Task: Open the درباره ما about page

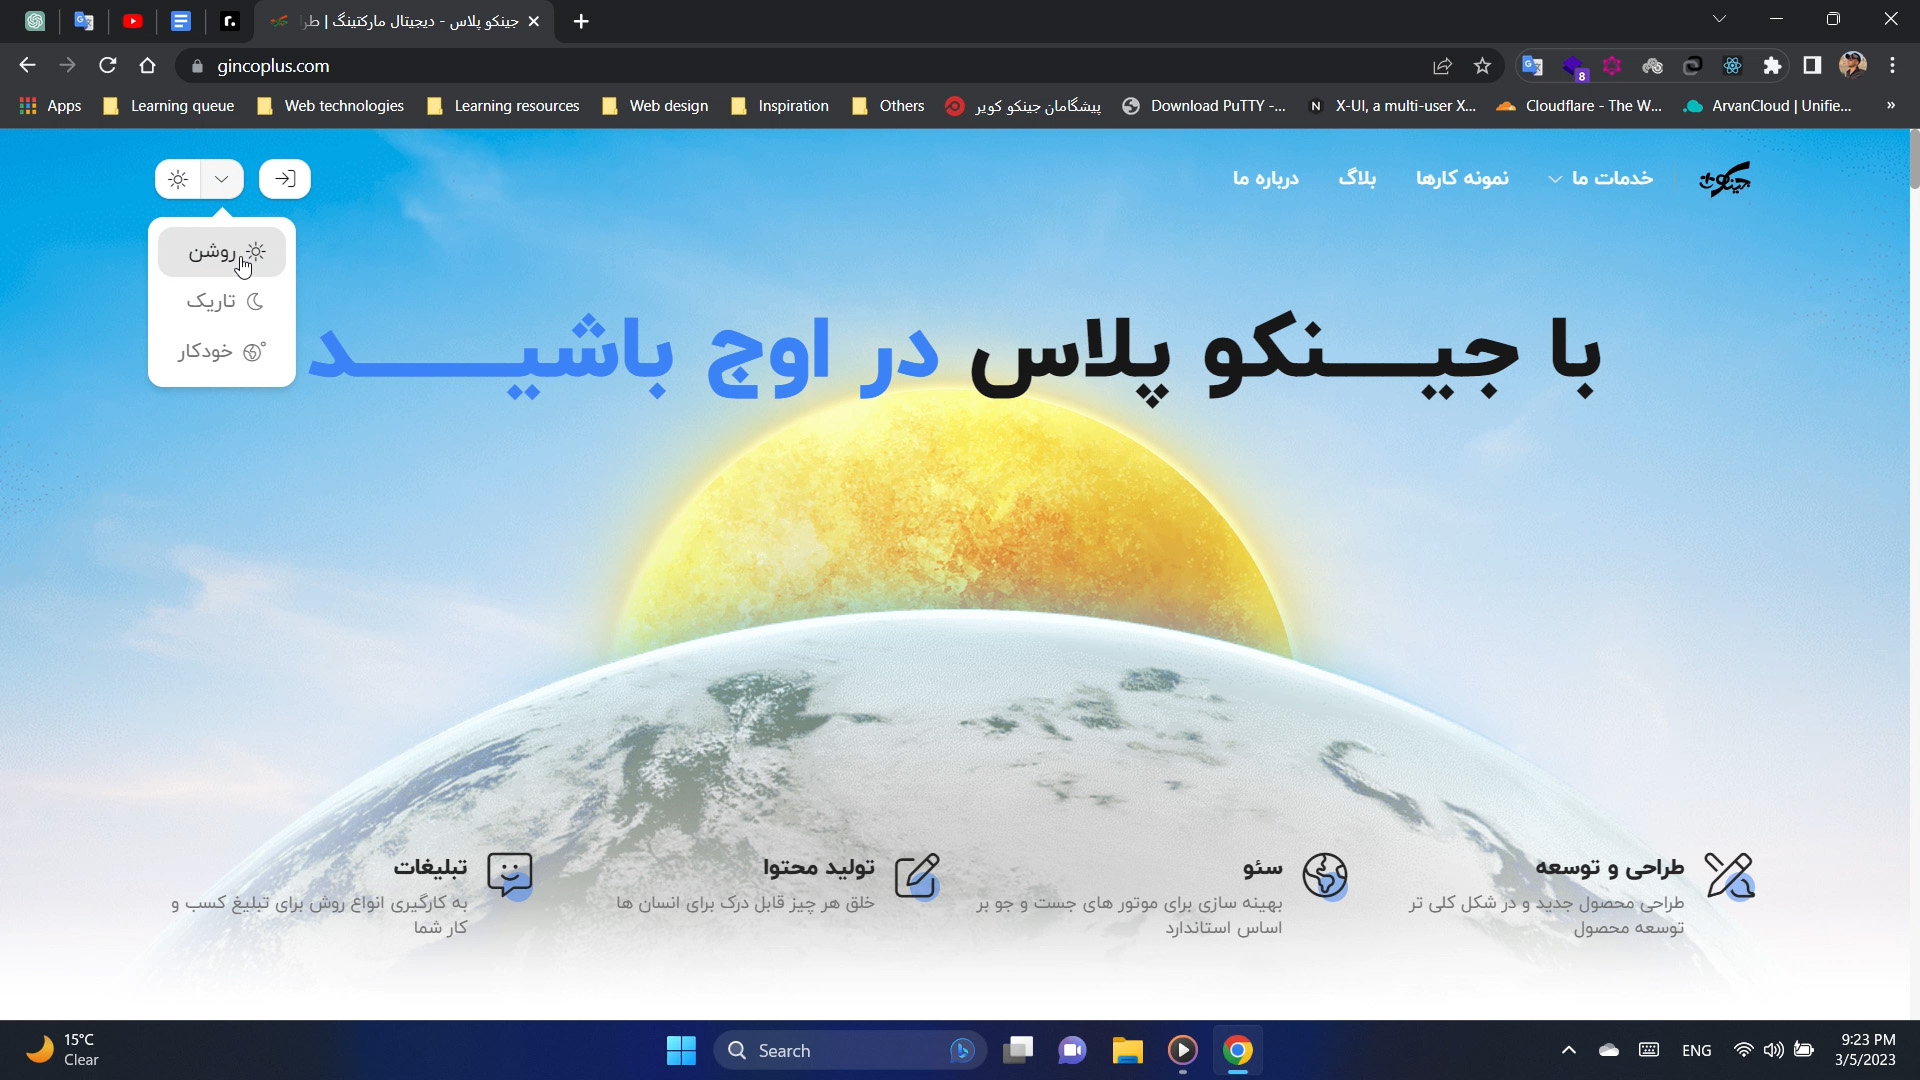Action: click(1266, 178)
